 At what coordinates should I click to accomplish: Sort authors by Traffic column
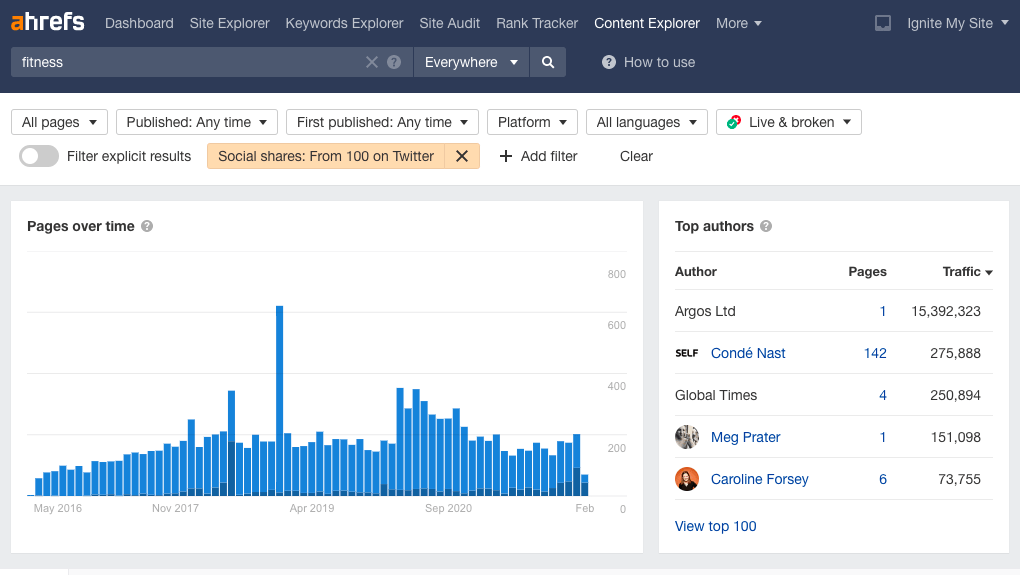coord(967,272)
